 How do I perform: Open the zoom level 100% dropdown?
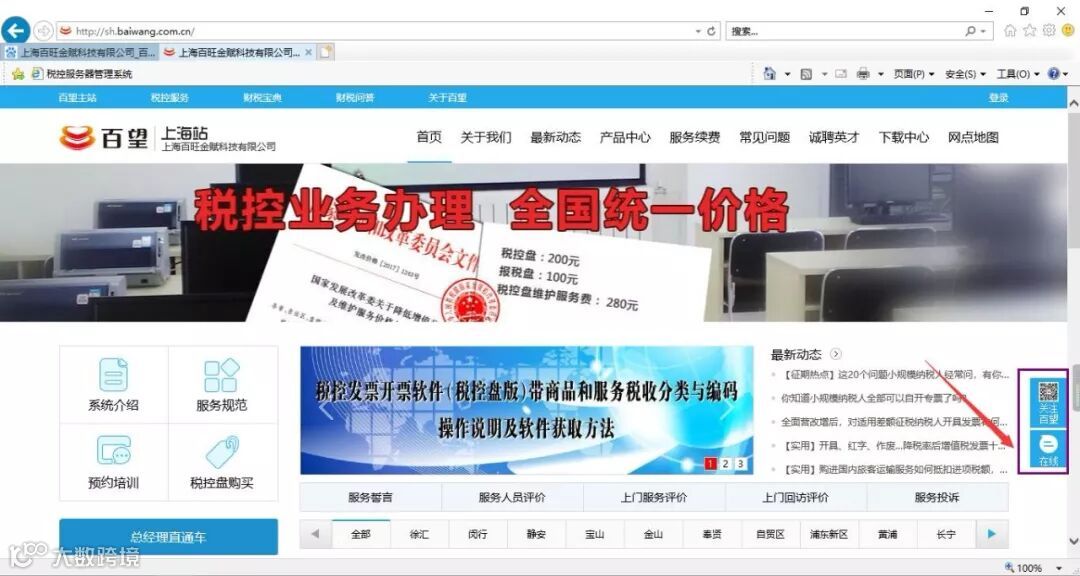coord(1059,568)
